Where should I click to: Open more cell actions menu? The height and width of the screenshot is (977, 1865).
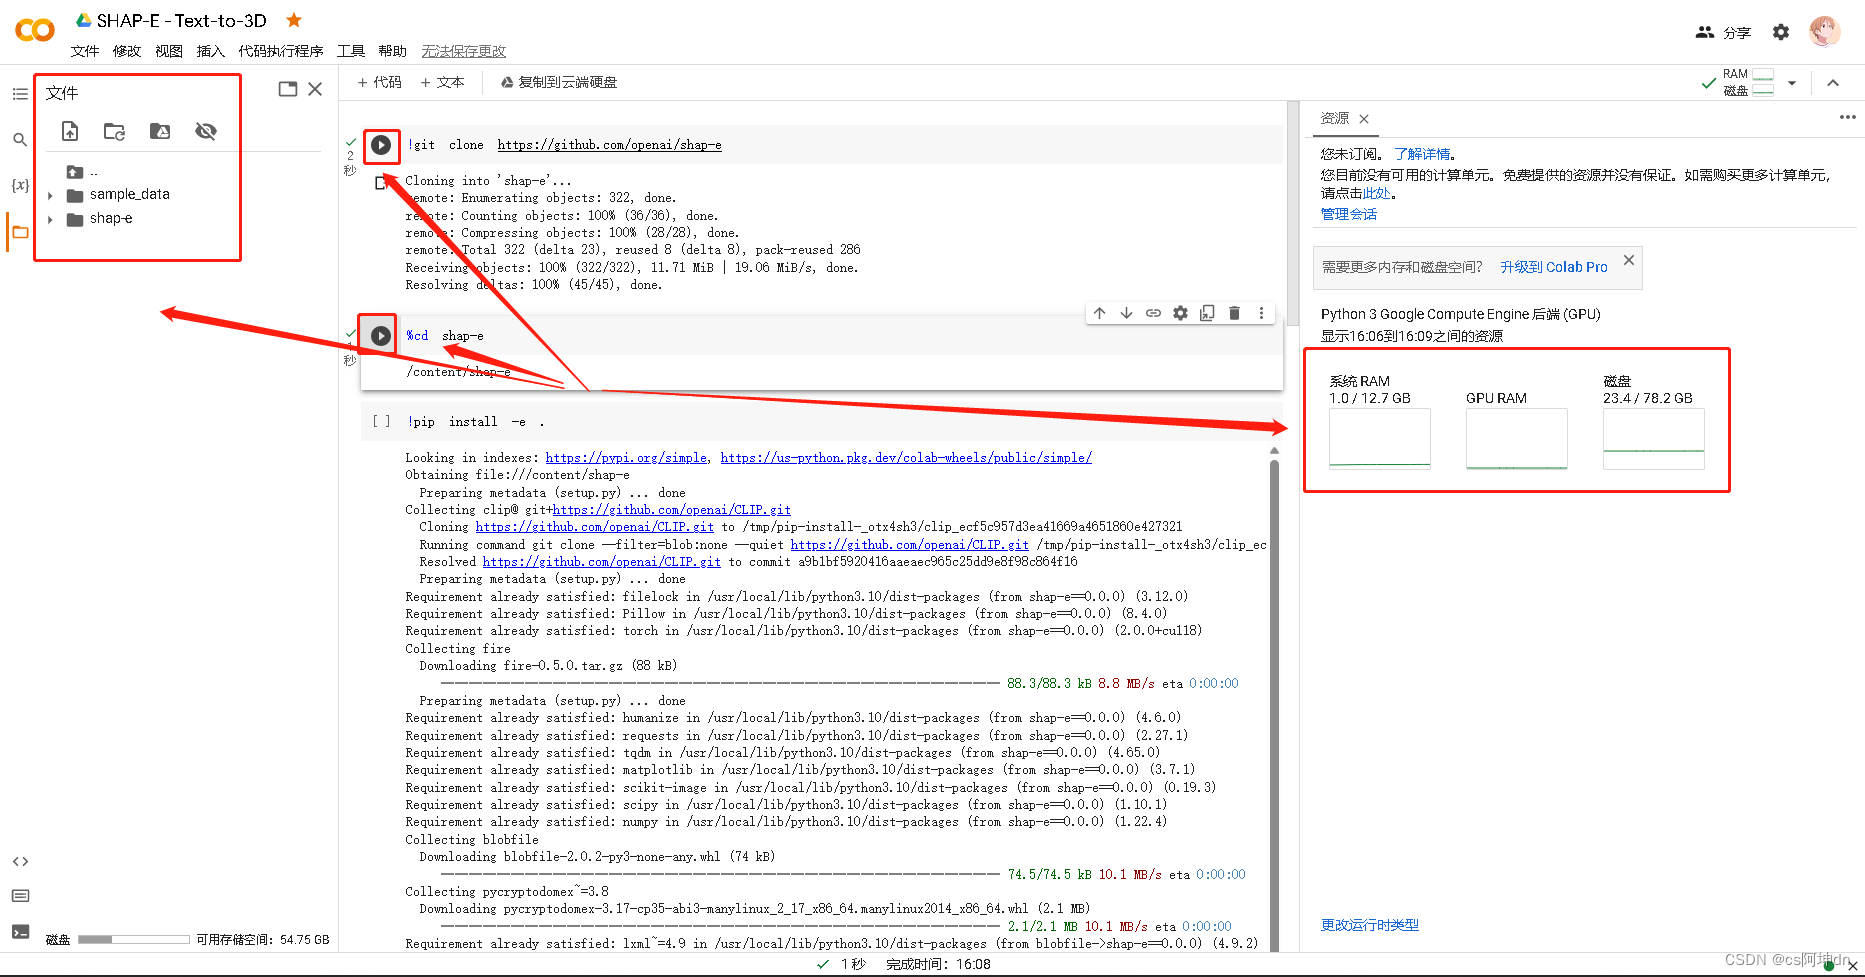[1261, 313]
